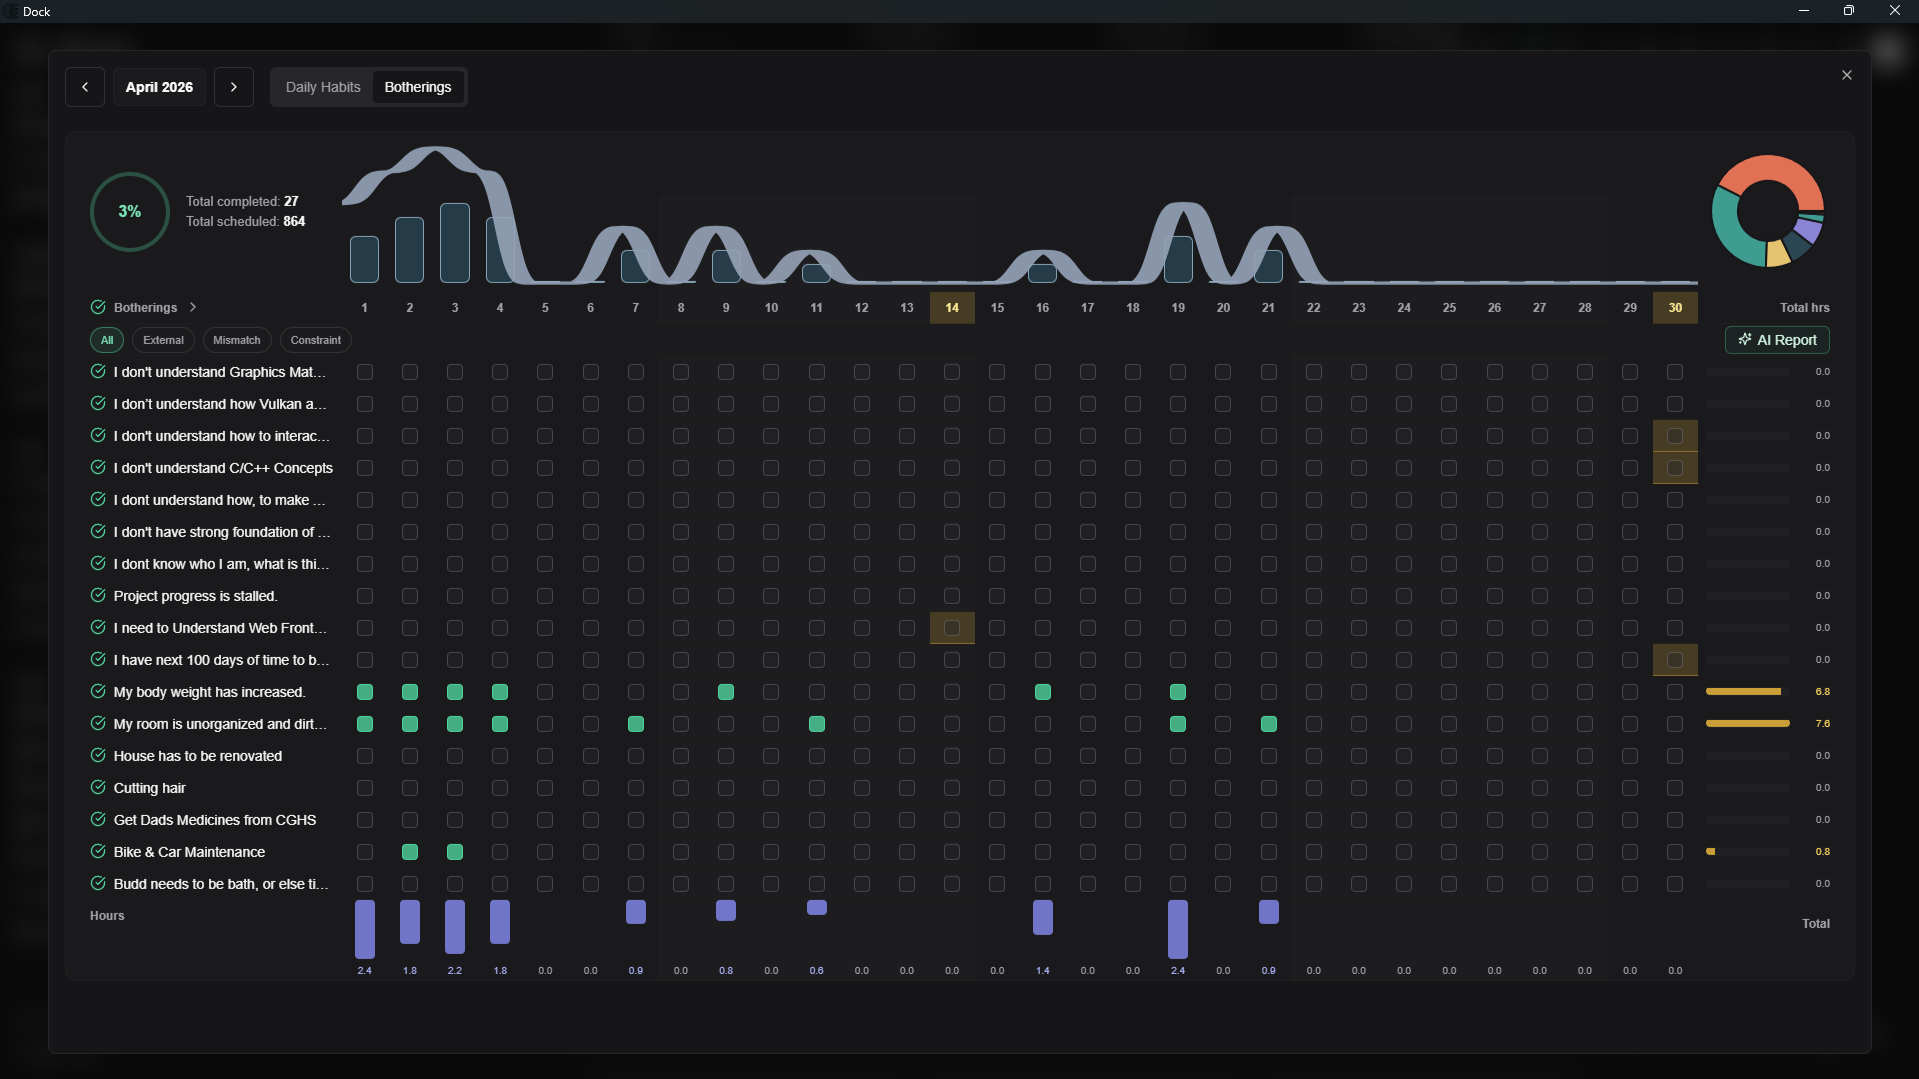
Task: Click the Hours row label
Action: click(107, 916)
